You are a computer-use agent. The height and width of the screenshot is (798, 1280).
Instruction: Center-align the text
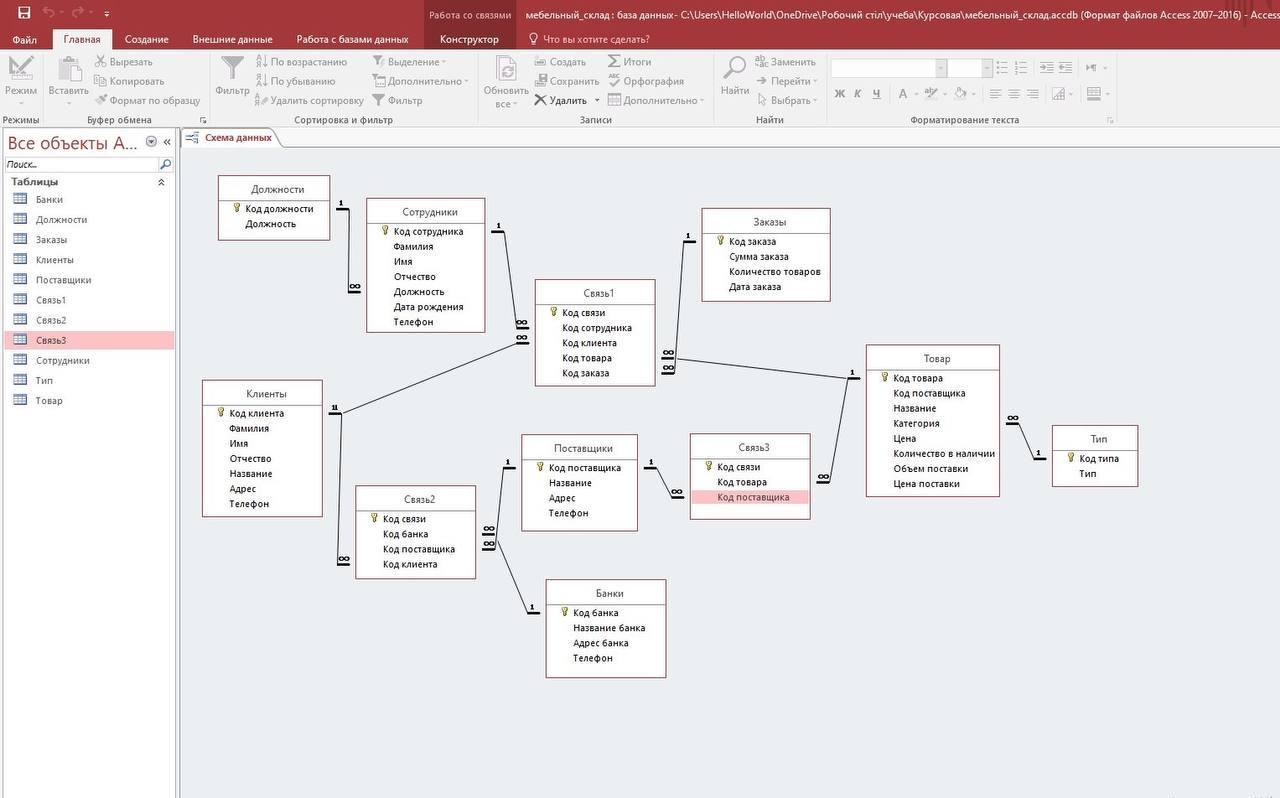pyautogui.click(x=1014, y=94)
